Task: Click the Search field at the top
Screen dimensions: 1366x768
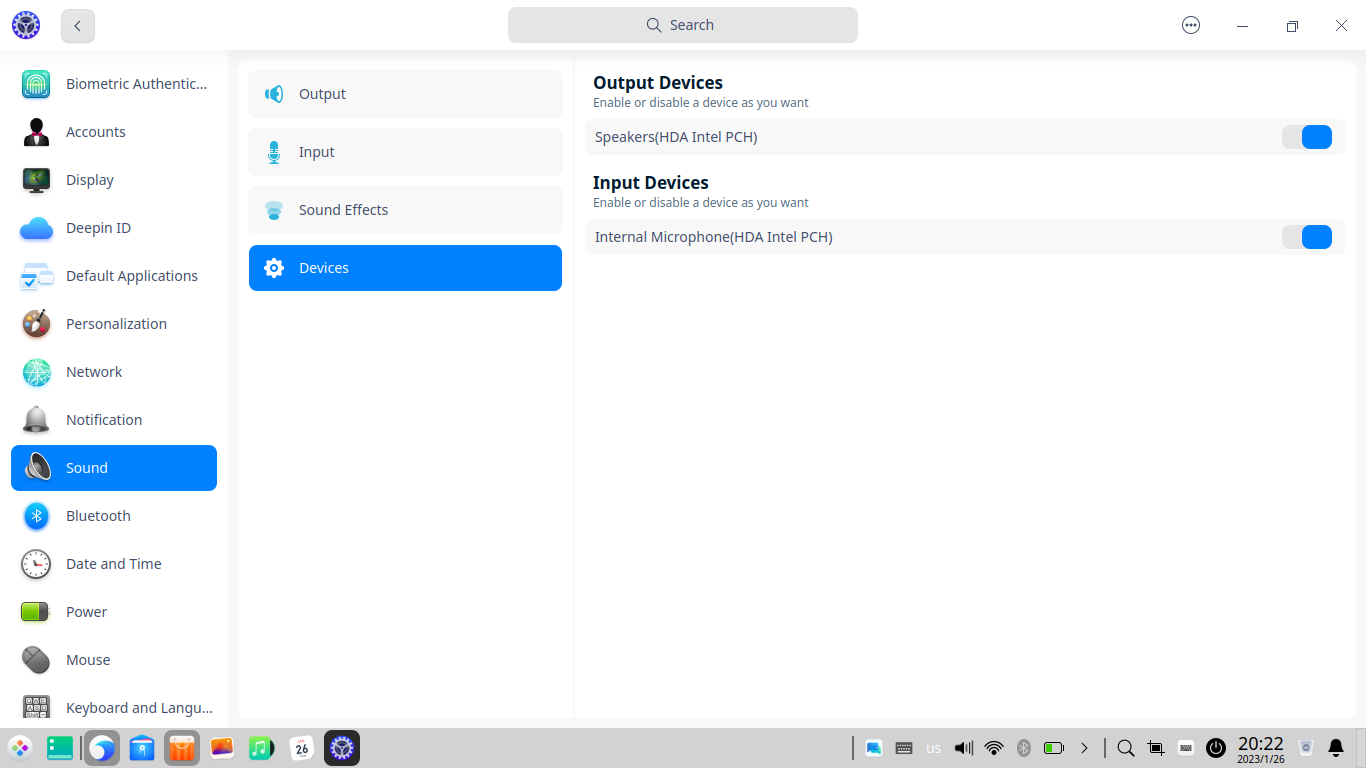Action: point(683,25)
